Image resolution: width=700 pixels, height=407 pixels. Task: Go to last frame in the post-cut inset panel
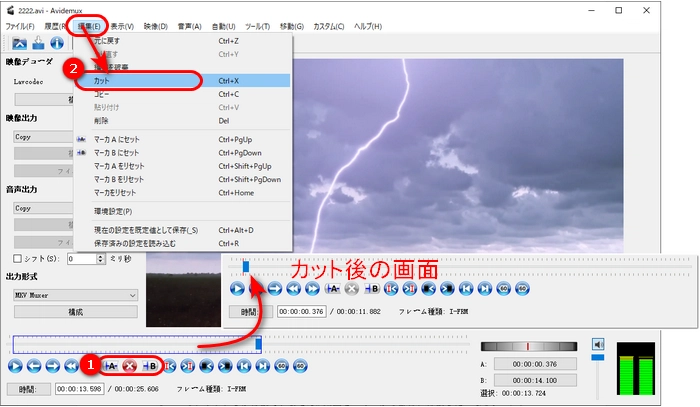485,289
